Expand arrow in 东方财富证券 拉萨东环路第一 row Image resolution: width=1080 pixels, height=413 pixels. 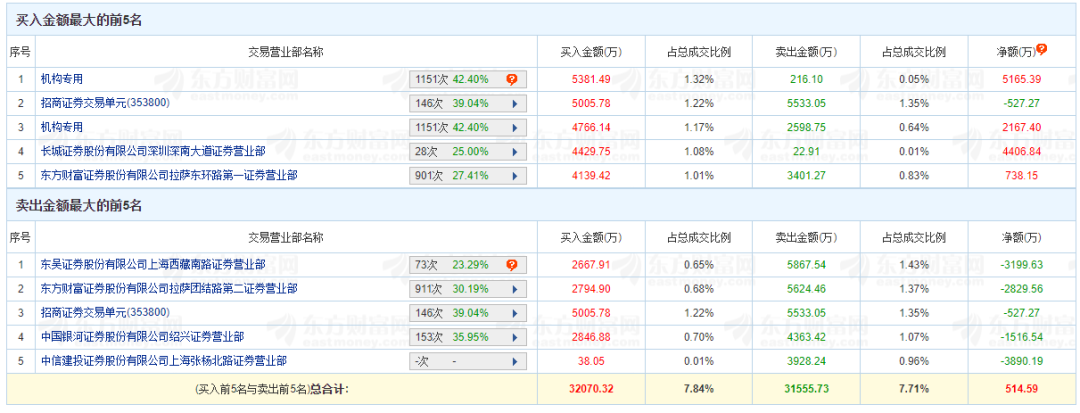click(x=514, y=176)
